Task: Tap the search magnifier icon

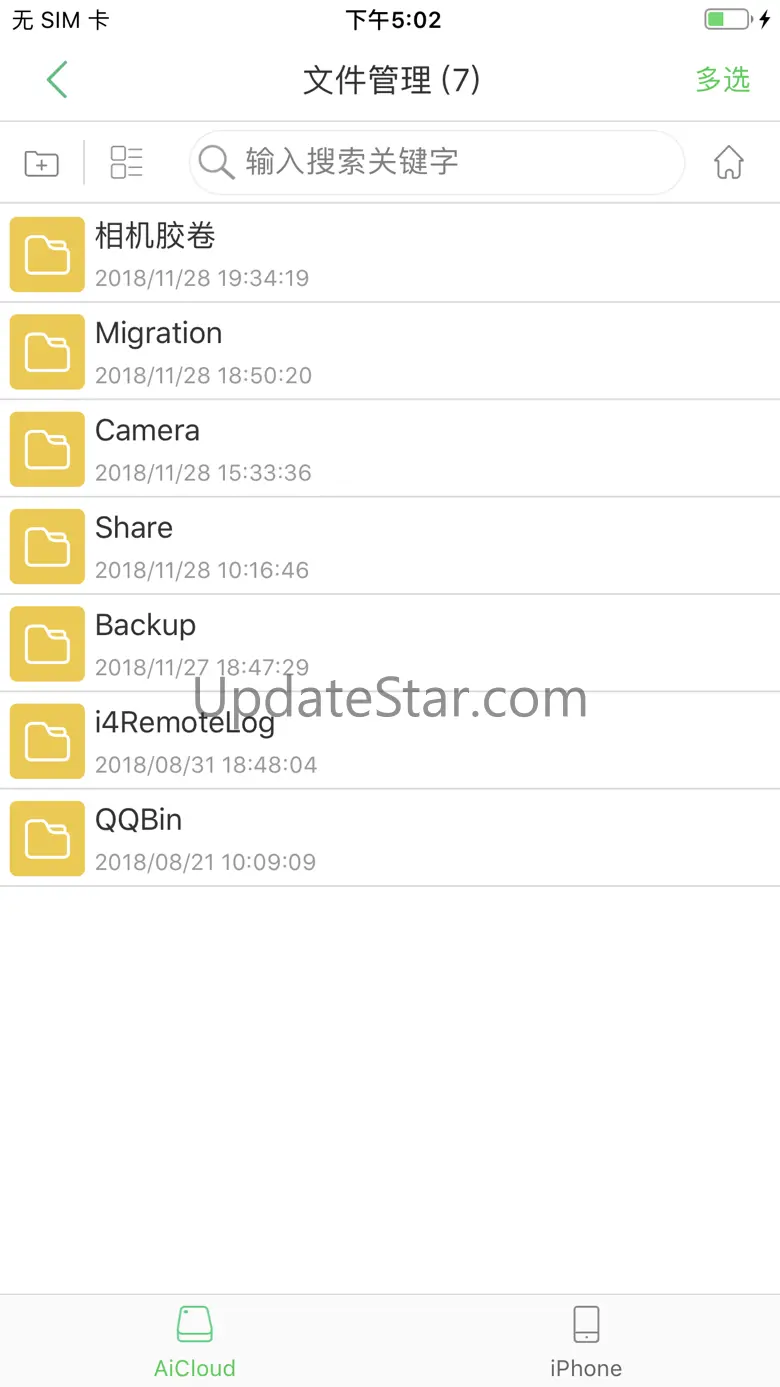Action: pyautogui.click(x=215, y=162)
